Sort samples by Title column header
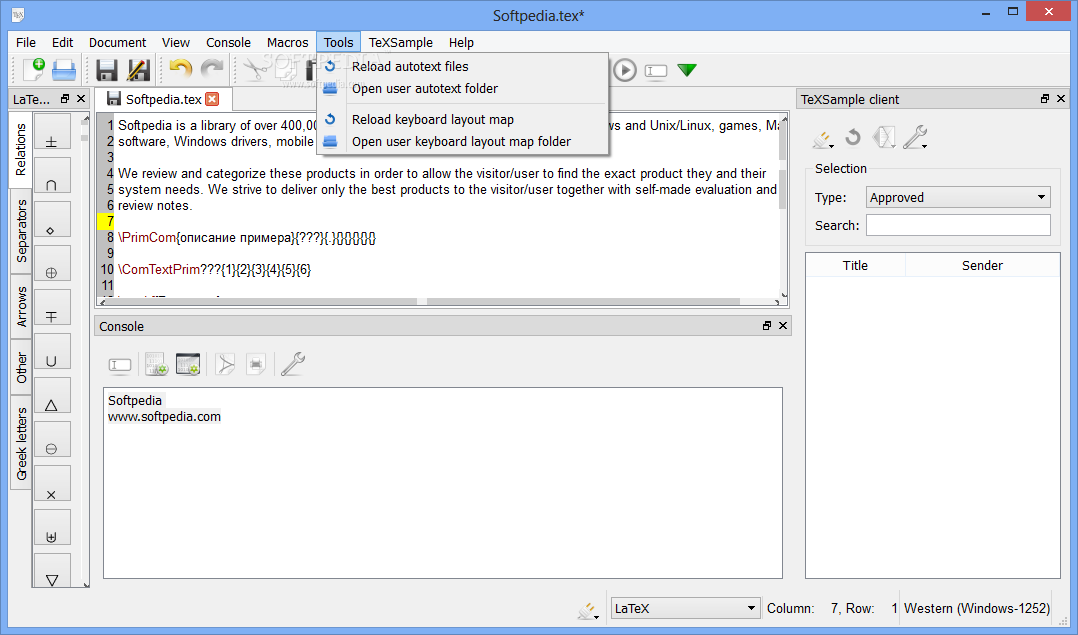 tap(855, 265)
